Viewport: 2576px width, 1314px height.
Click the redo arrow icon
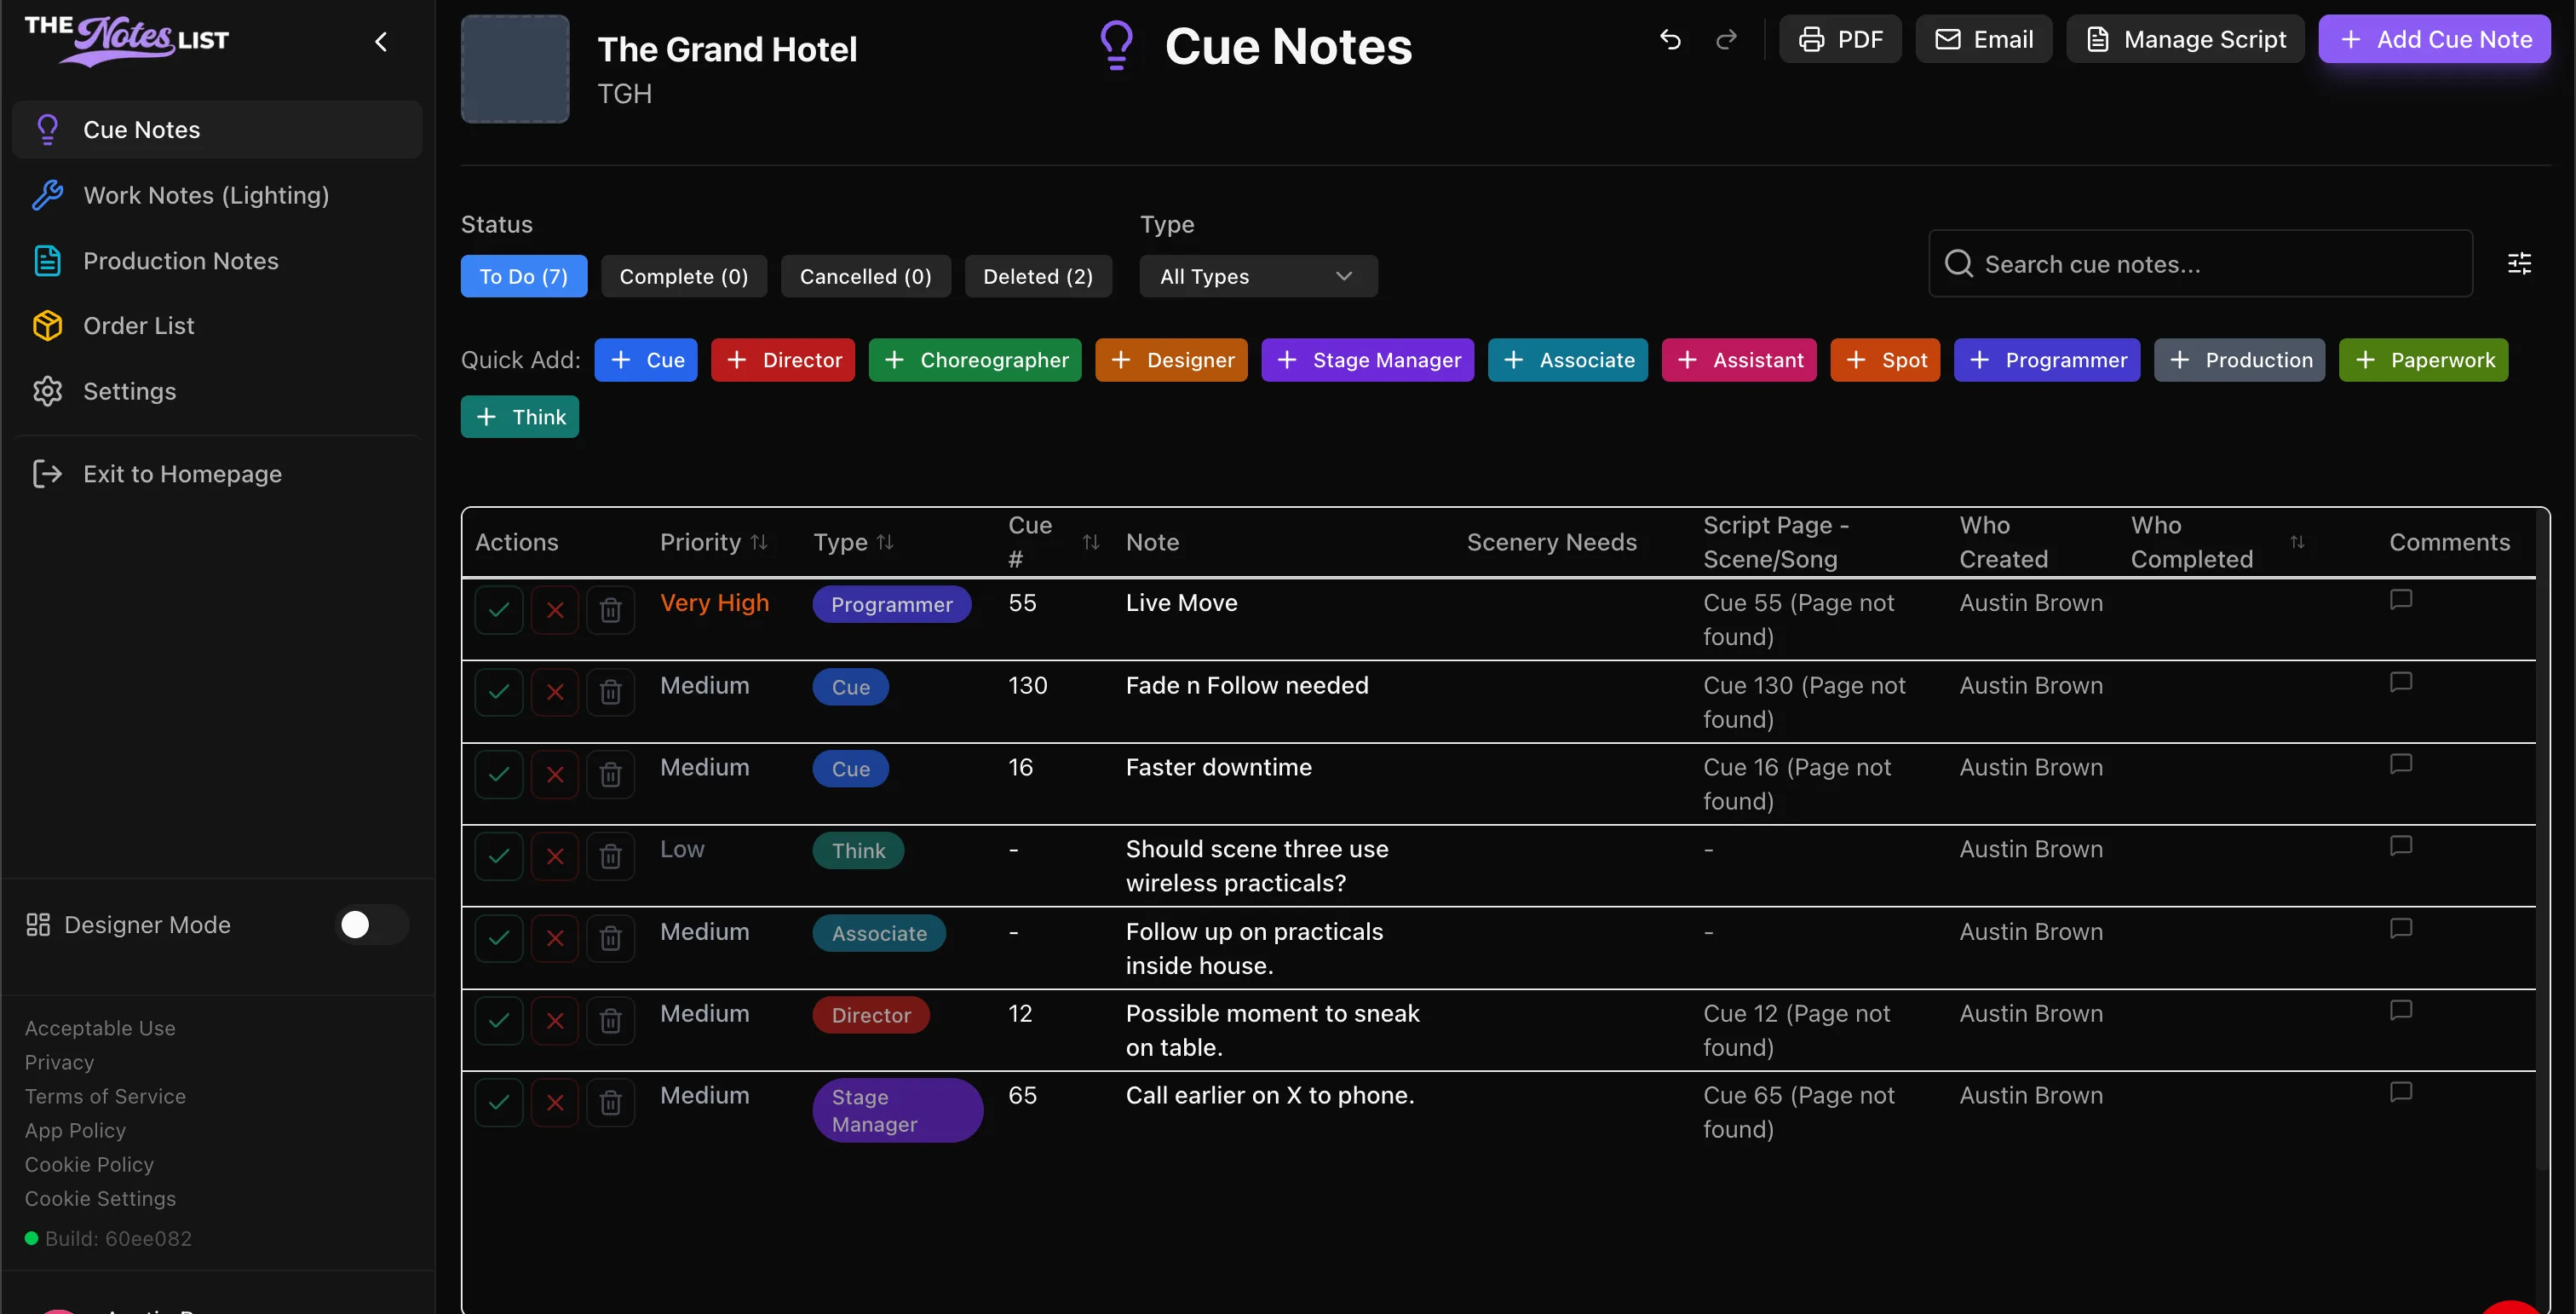[x=1726, y=39]
